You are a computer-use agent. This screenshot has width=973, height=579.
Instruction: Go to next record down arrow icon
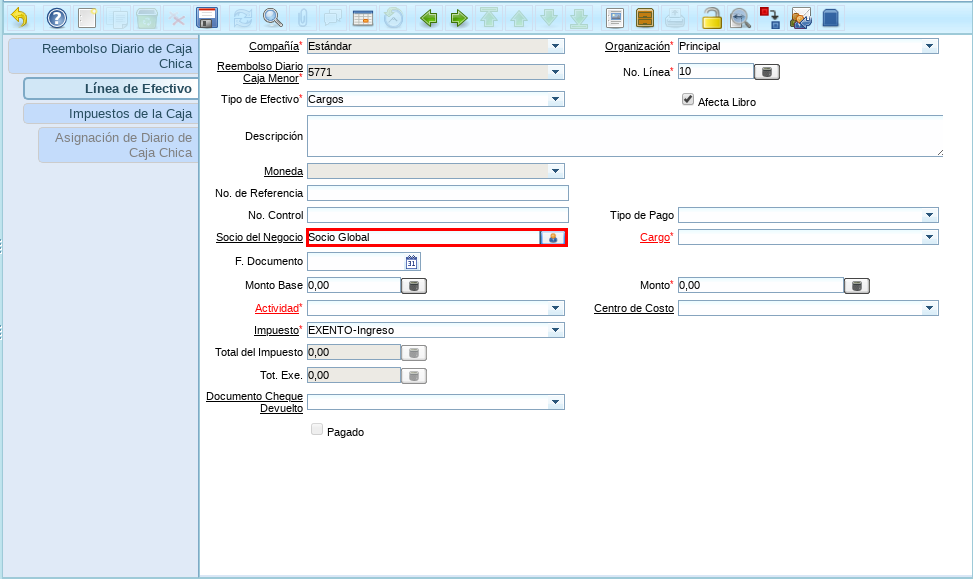click(549, 18)
